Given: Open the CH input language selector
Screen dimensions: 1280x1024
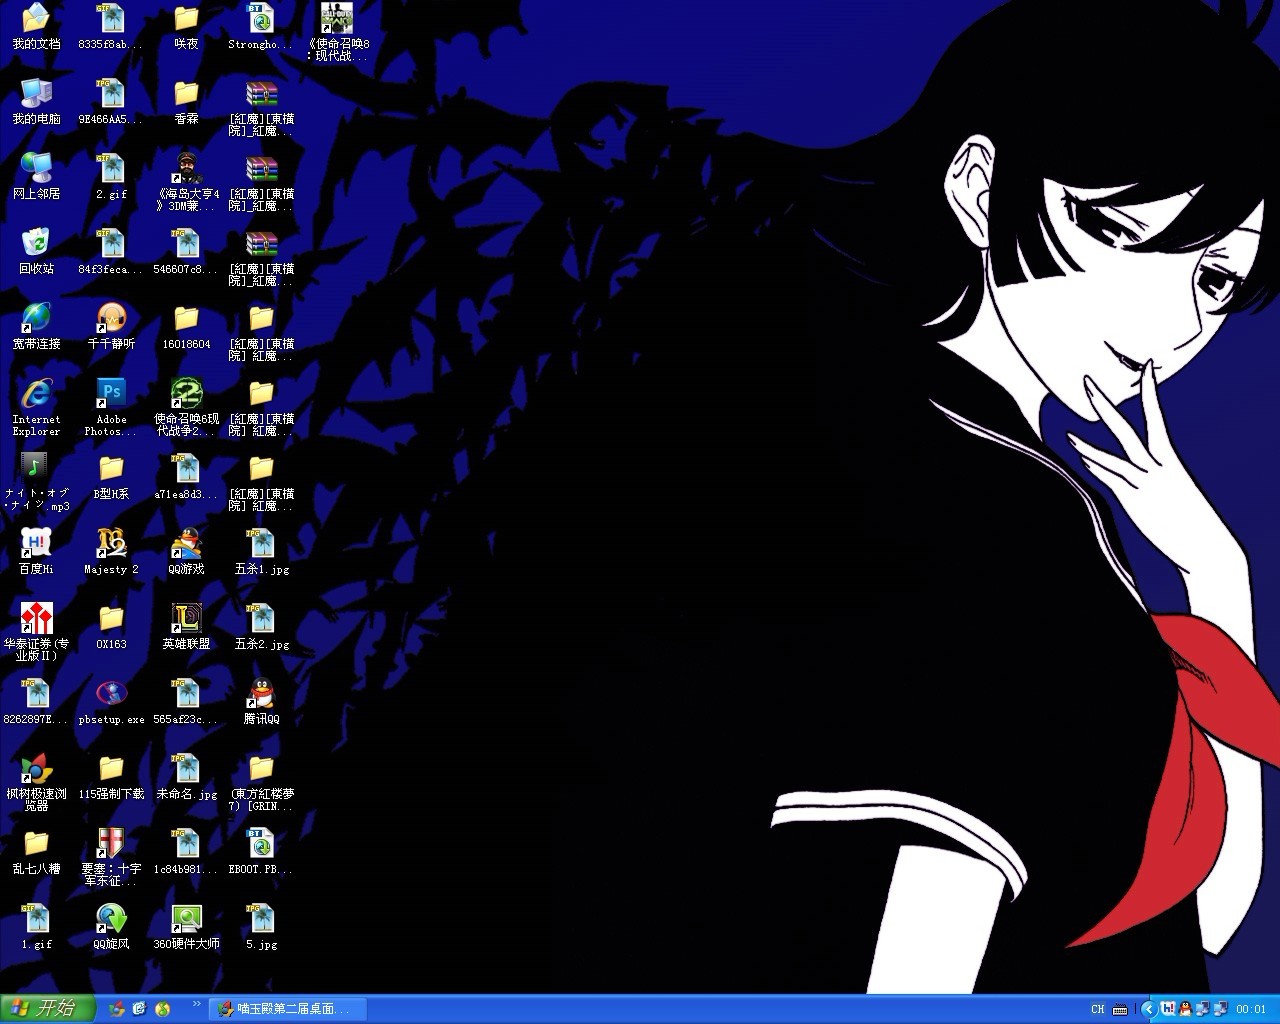Looking at the screenshot, I should 1098,1009.
